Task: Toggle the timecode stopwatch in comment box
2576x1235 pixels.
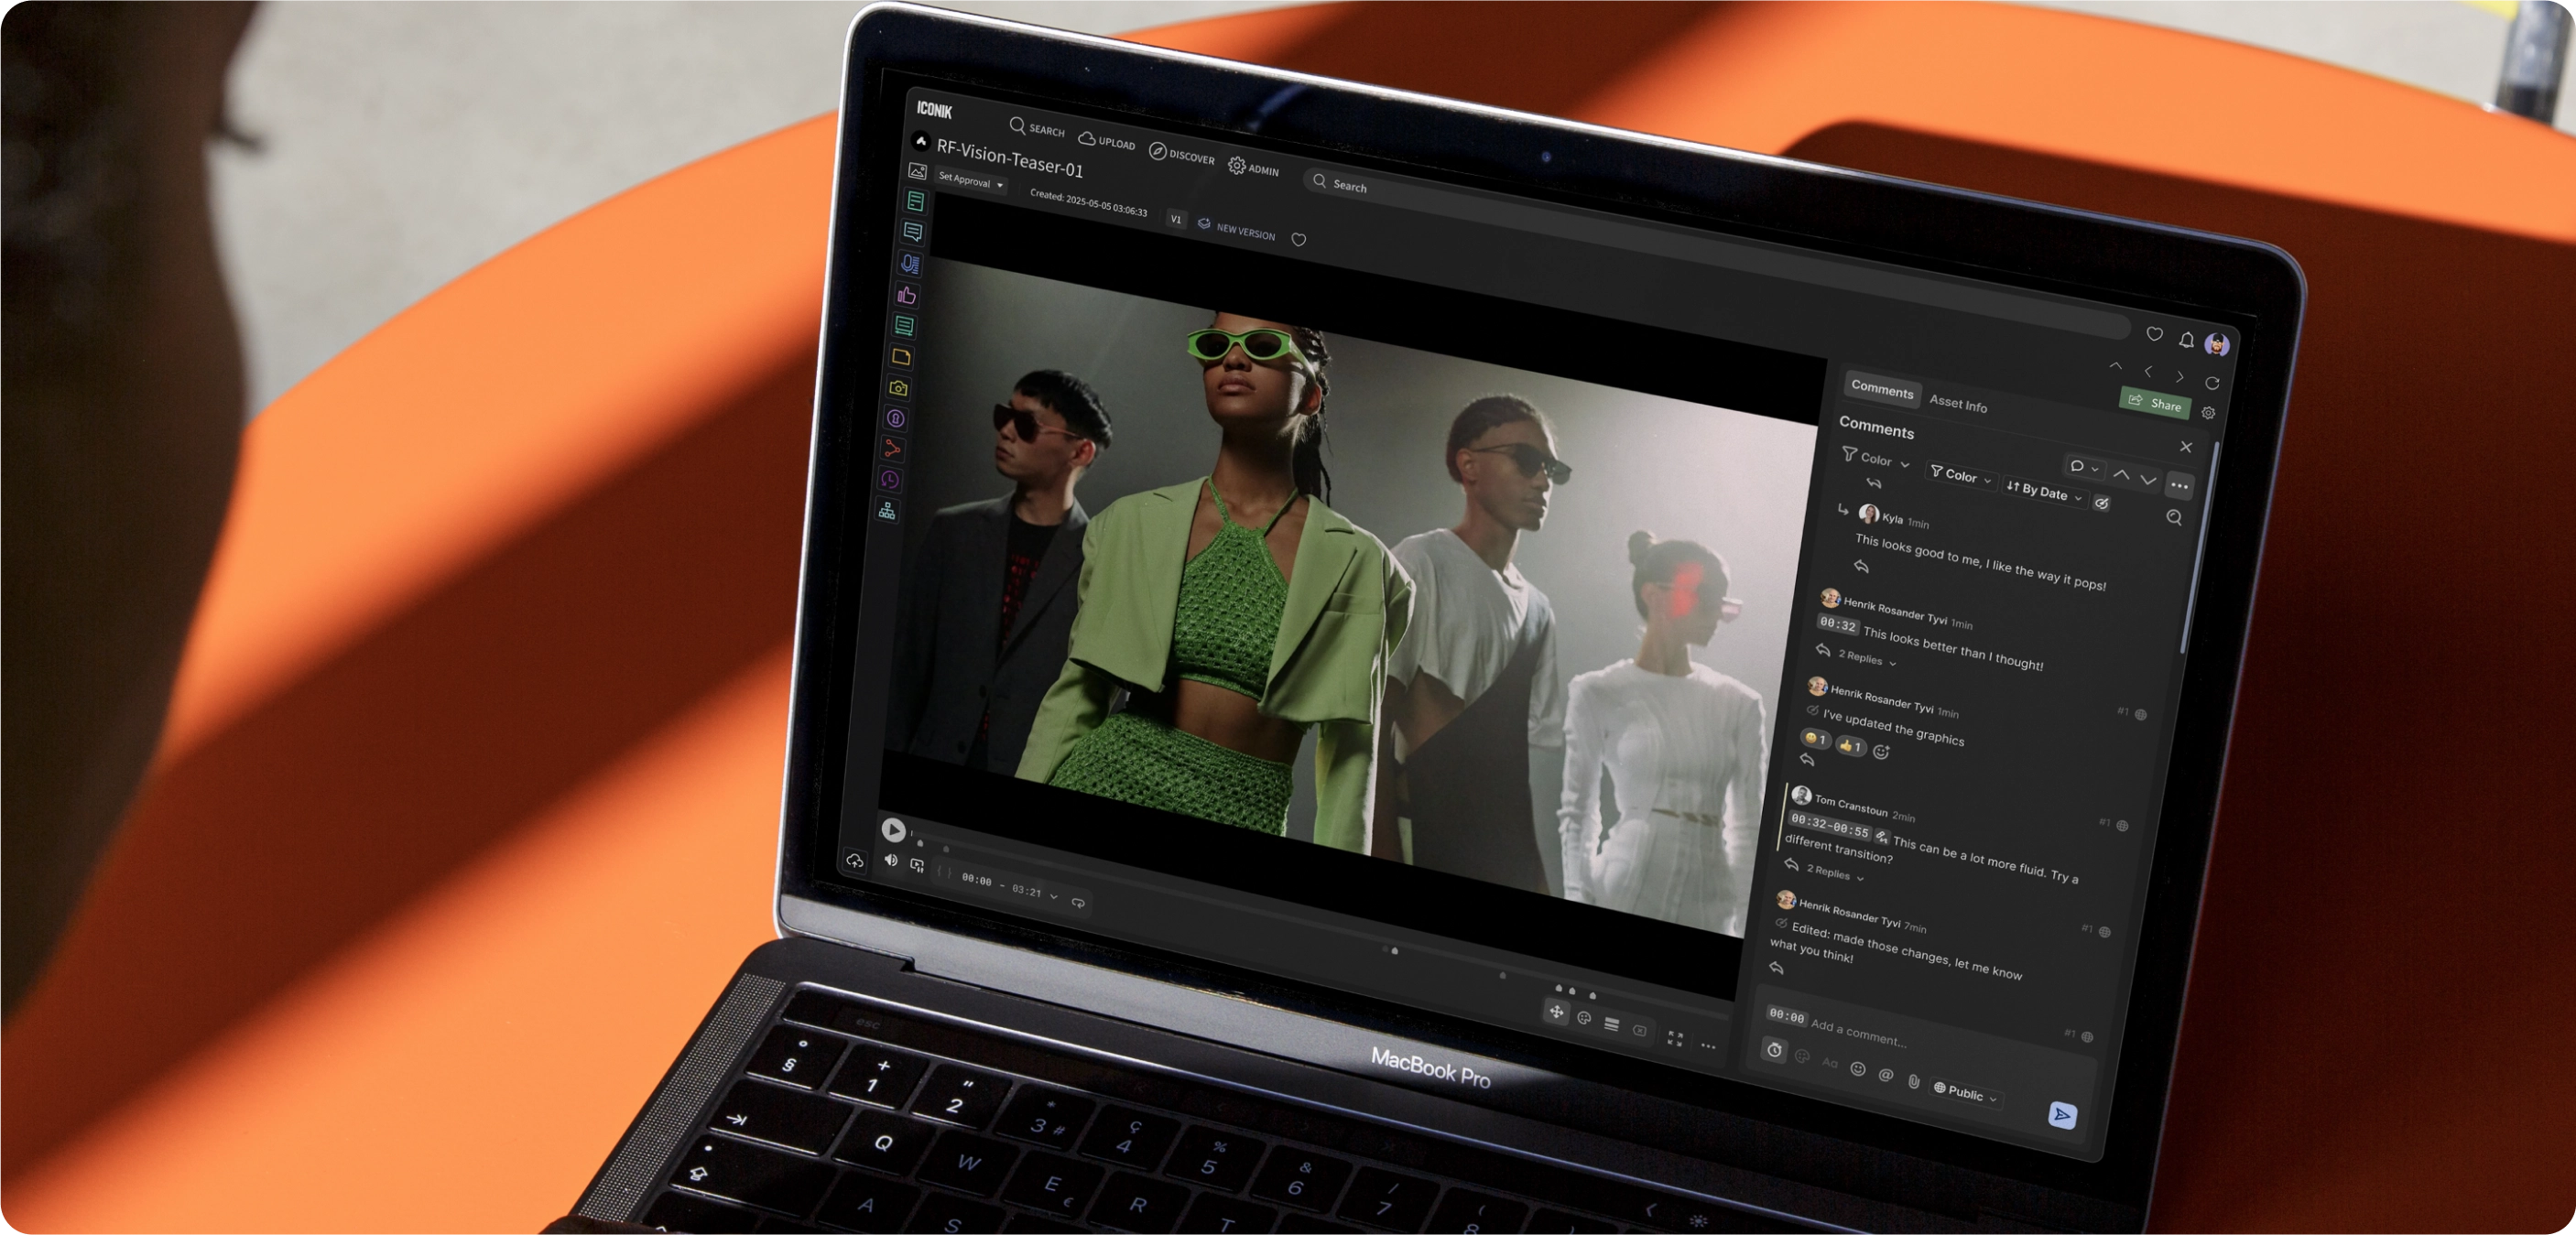Action: pos(1774,1050)
